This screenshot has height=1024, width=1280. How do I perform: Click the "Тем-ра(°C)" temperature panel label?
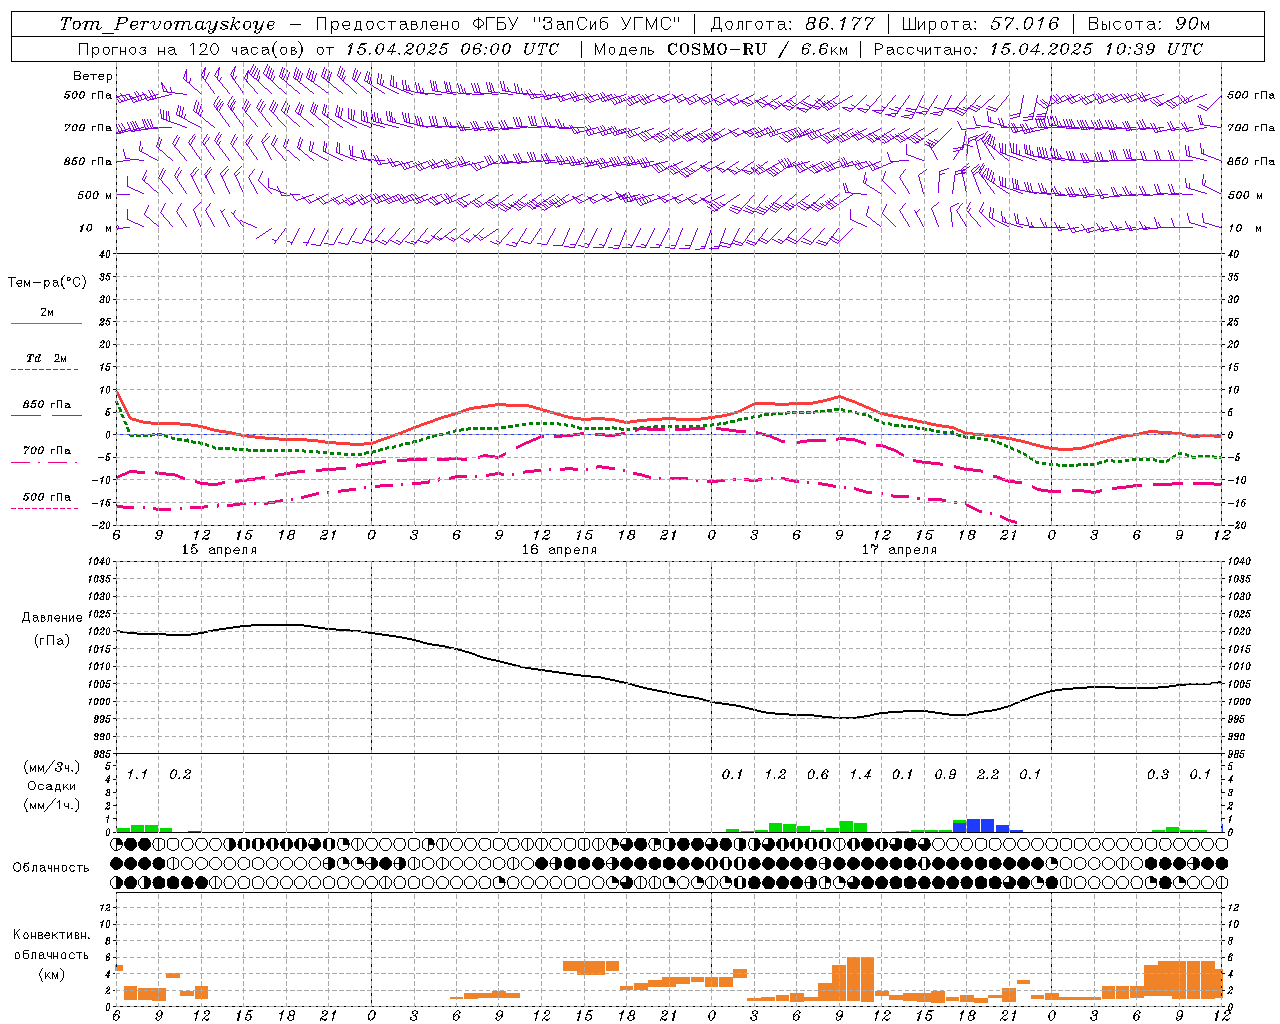(47, 283)
